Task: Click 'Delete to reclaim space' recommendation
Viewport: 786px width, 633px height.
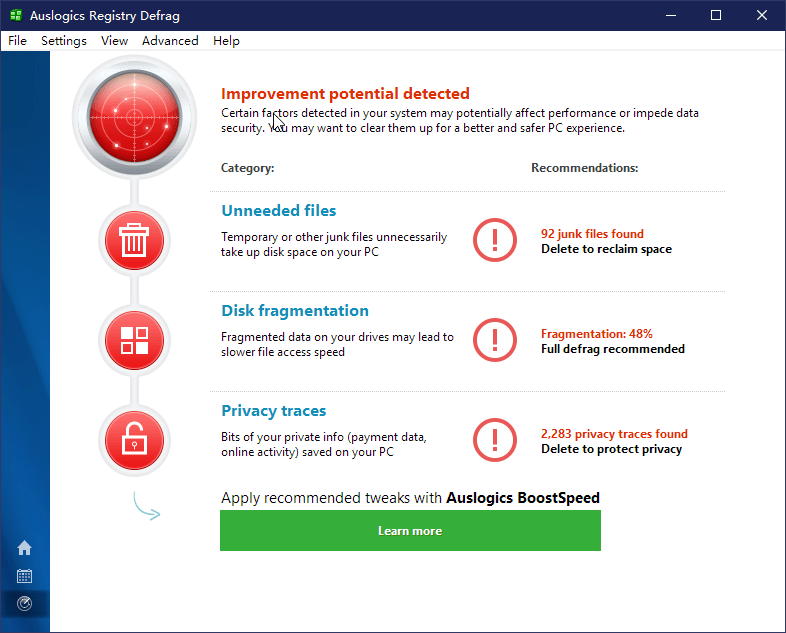Action: point(606,249)
